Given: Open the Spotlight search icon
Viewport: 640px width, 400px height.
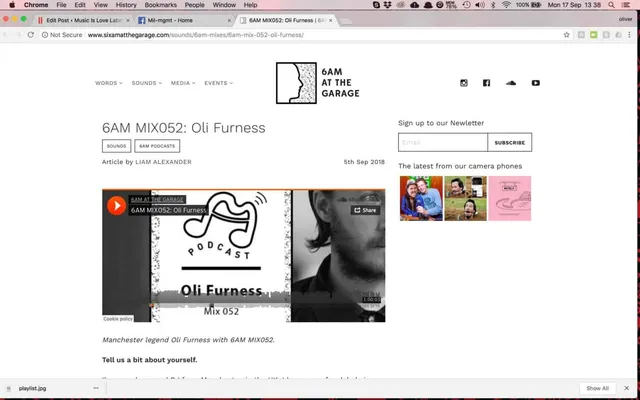Looking at the screenshot, I should coord(611,5).
